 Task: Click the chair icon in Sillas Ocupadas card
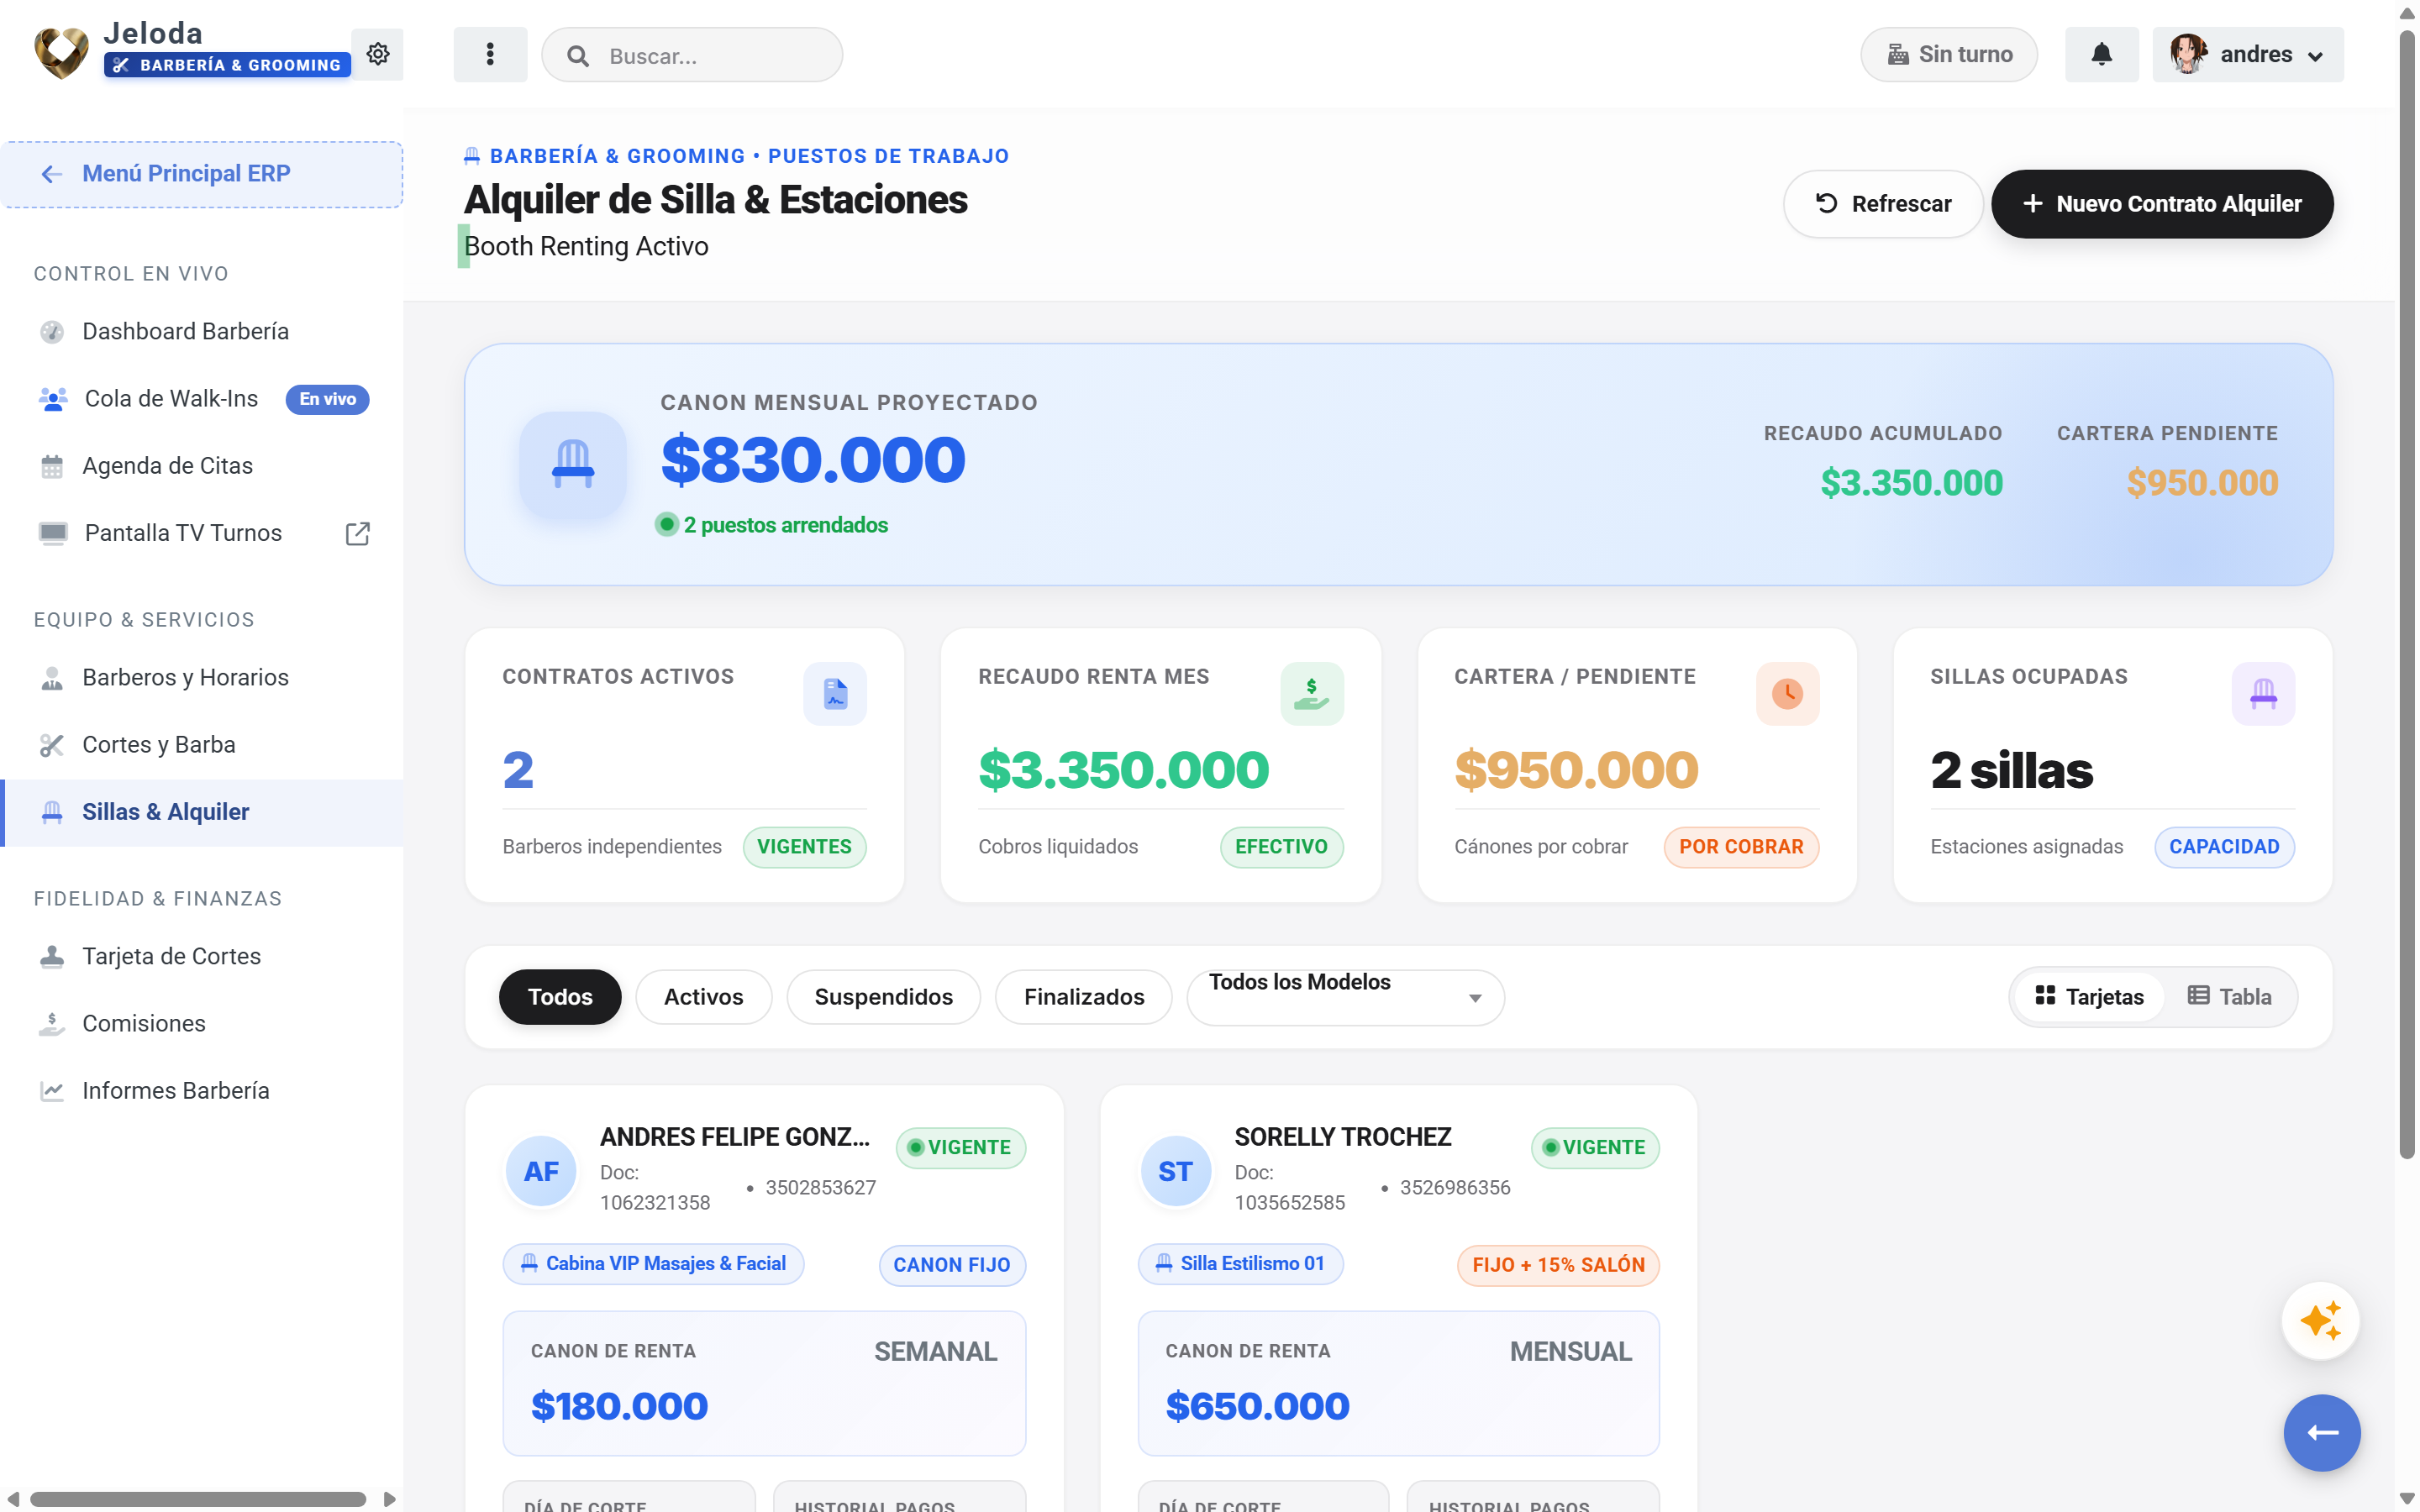(x=2263, y=693)
